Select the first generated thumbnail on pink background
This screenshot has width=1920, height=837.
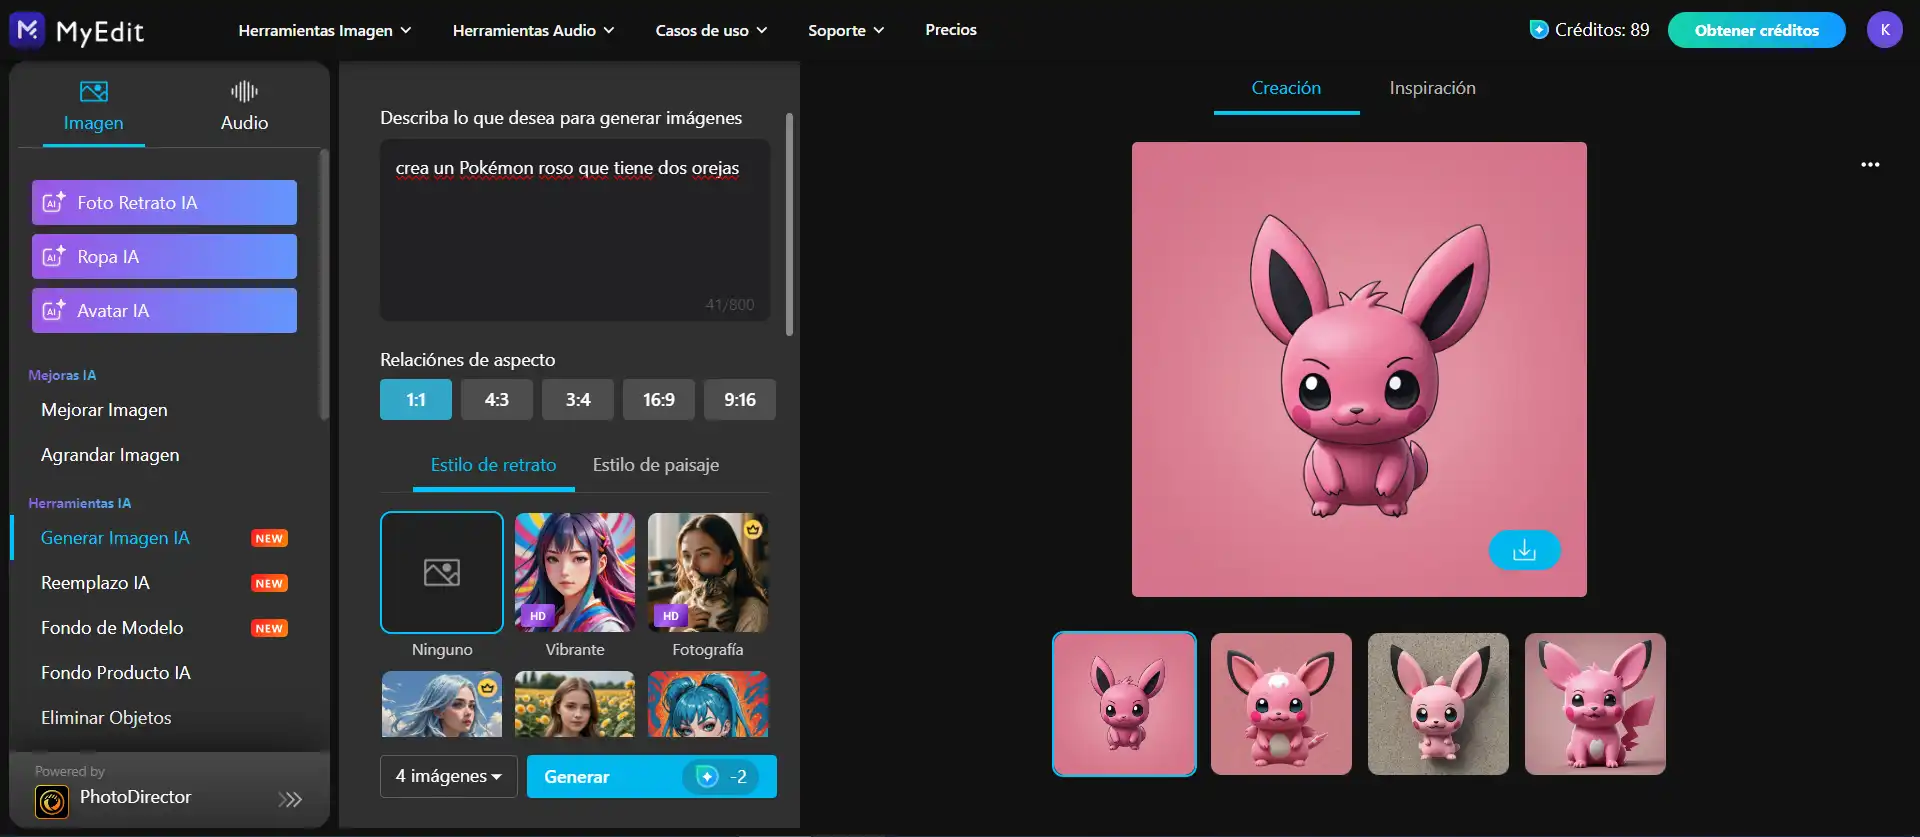pyautogui.click(x=1124, y=704)
